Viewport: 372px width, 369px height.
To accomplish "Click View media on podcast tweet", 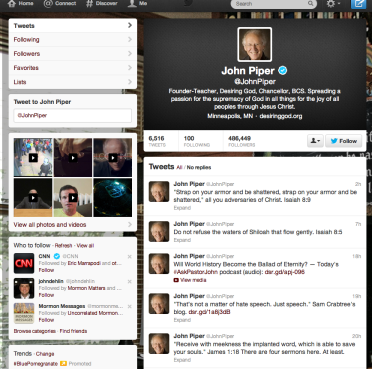I will (190, 280).
